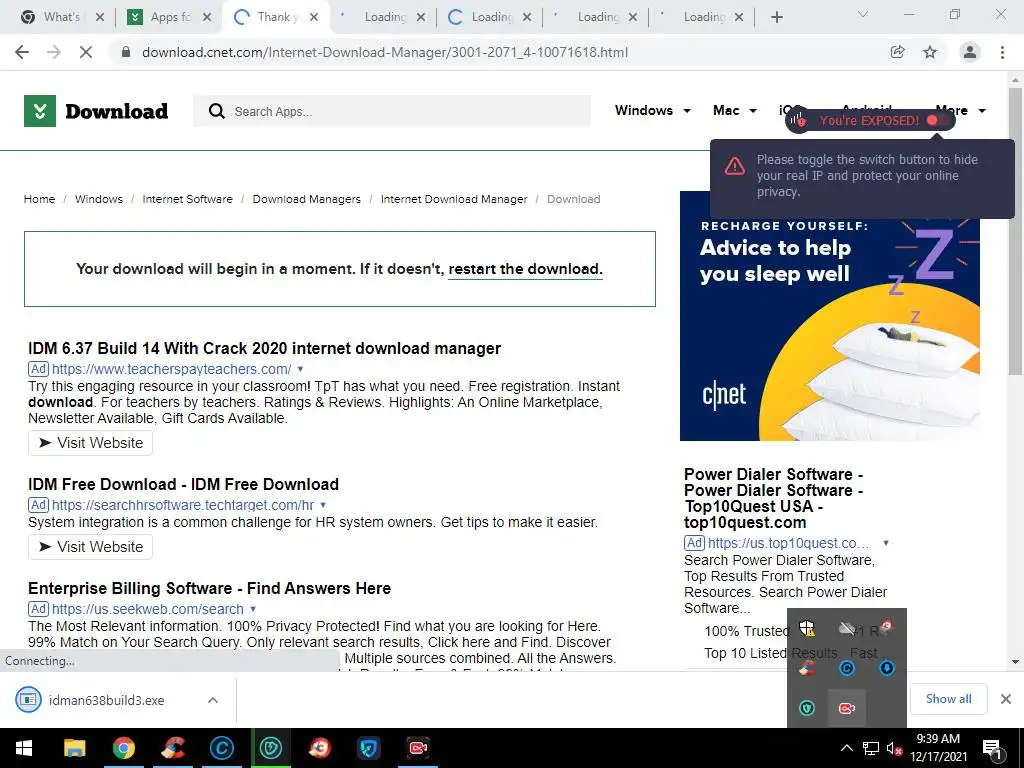Open the notification center icon
1024x768 pixels.
(993, 749)
